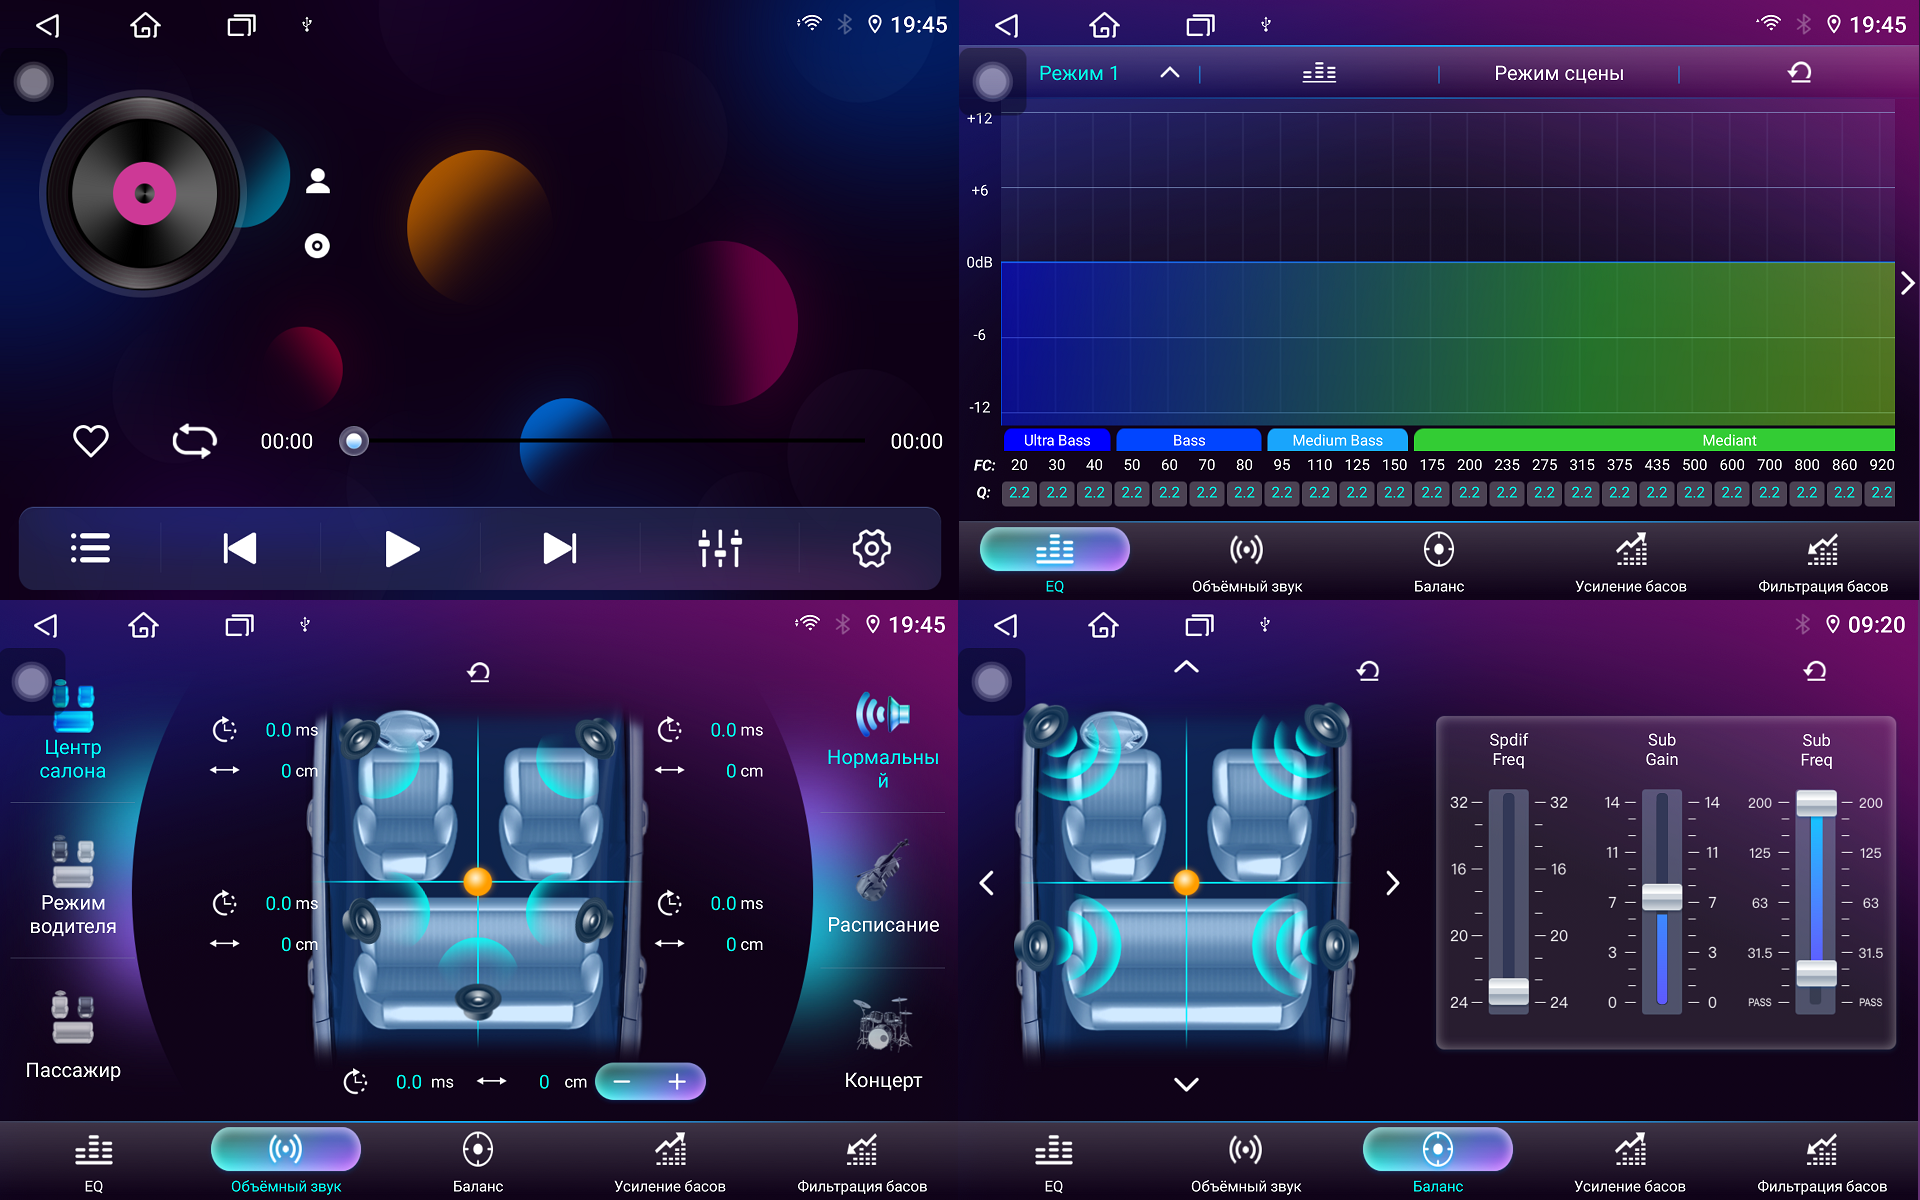The width and height of the screenshot is (1920, 1200).
Task: Click plus to increase subwoofer delay
Action: 677,1081
